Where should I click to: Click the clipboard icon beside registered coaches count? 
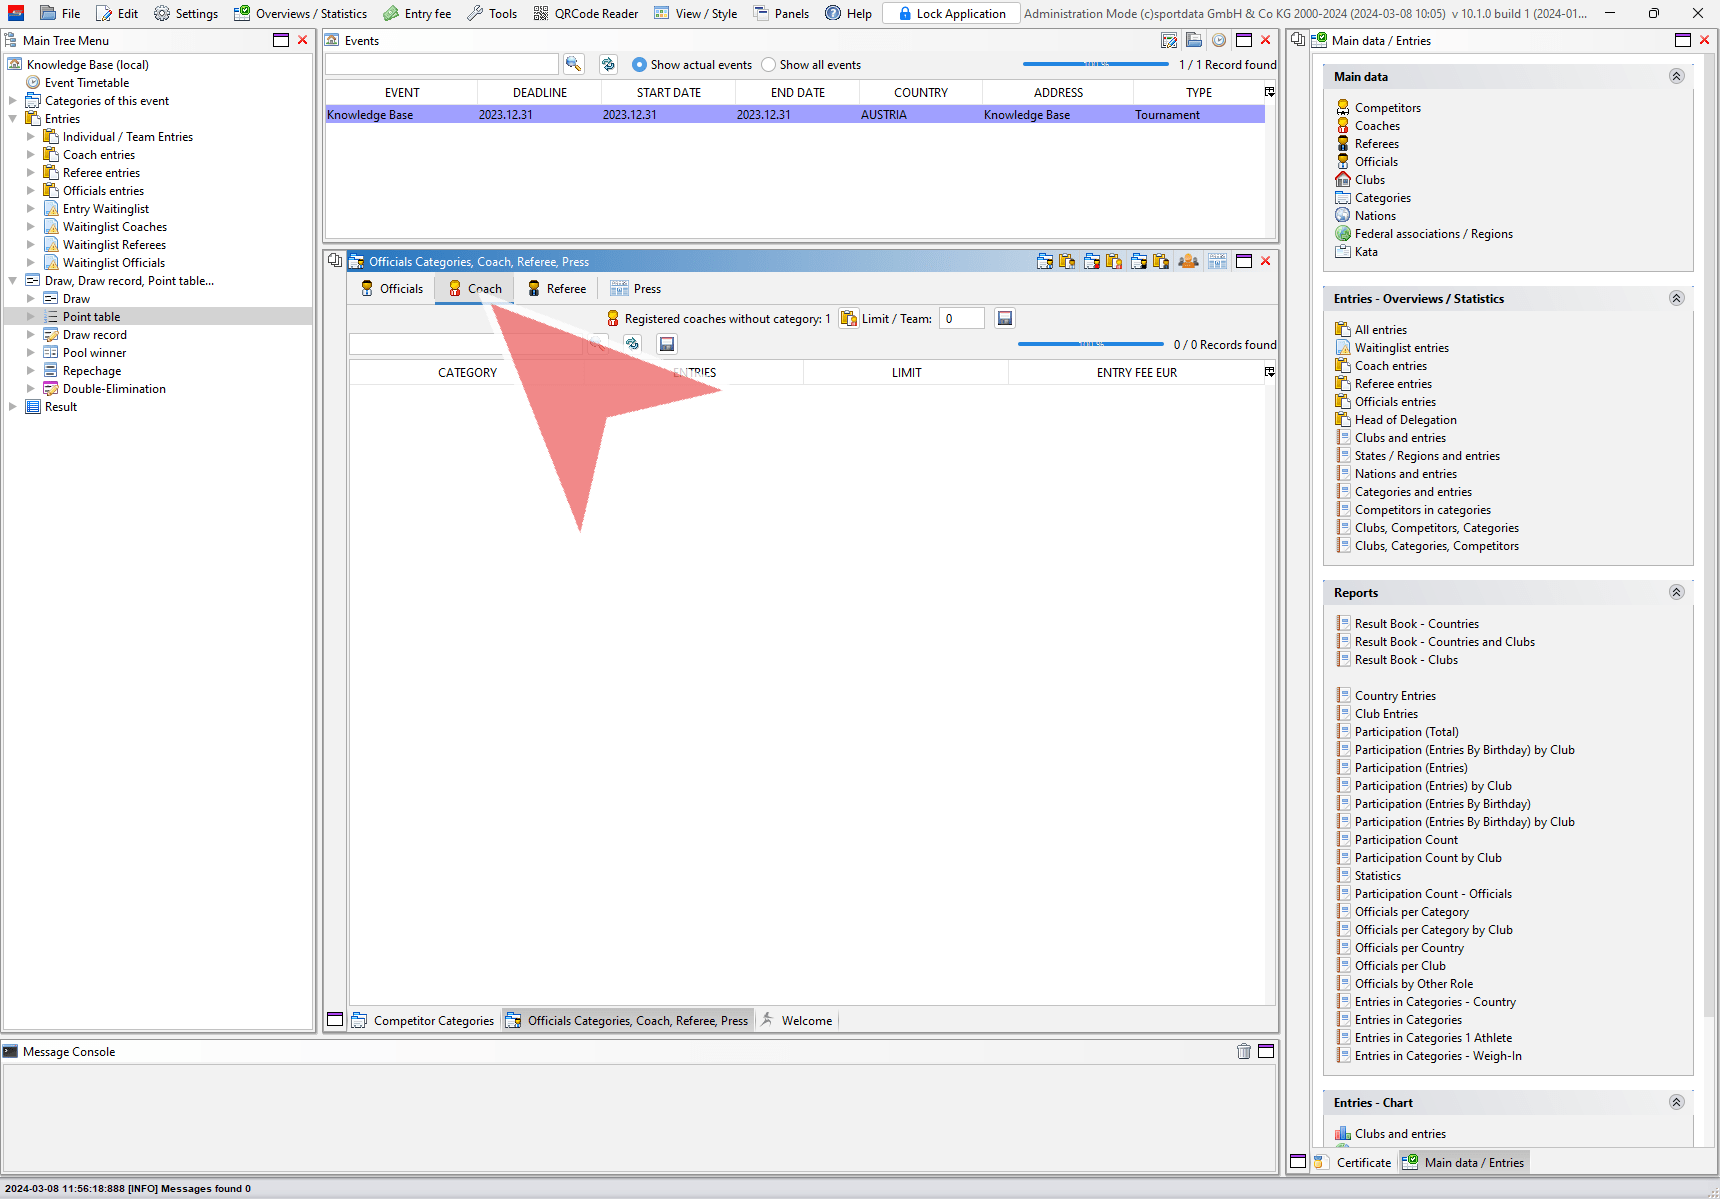848,318
